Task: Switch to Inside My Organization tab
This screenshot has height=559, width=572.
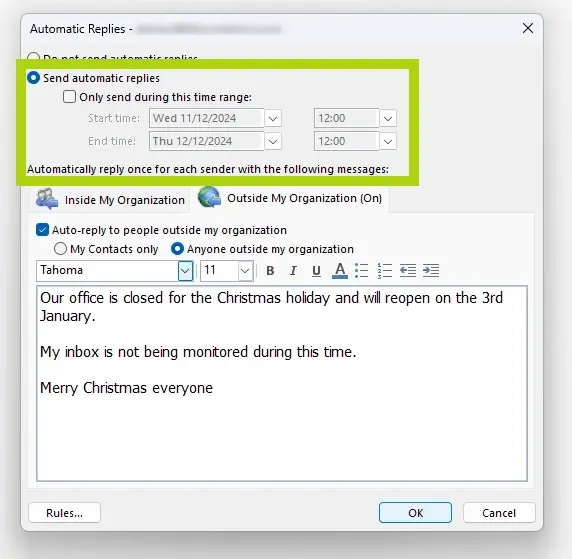Action: (x=110, y=200)
